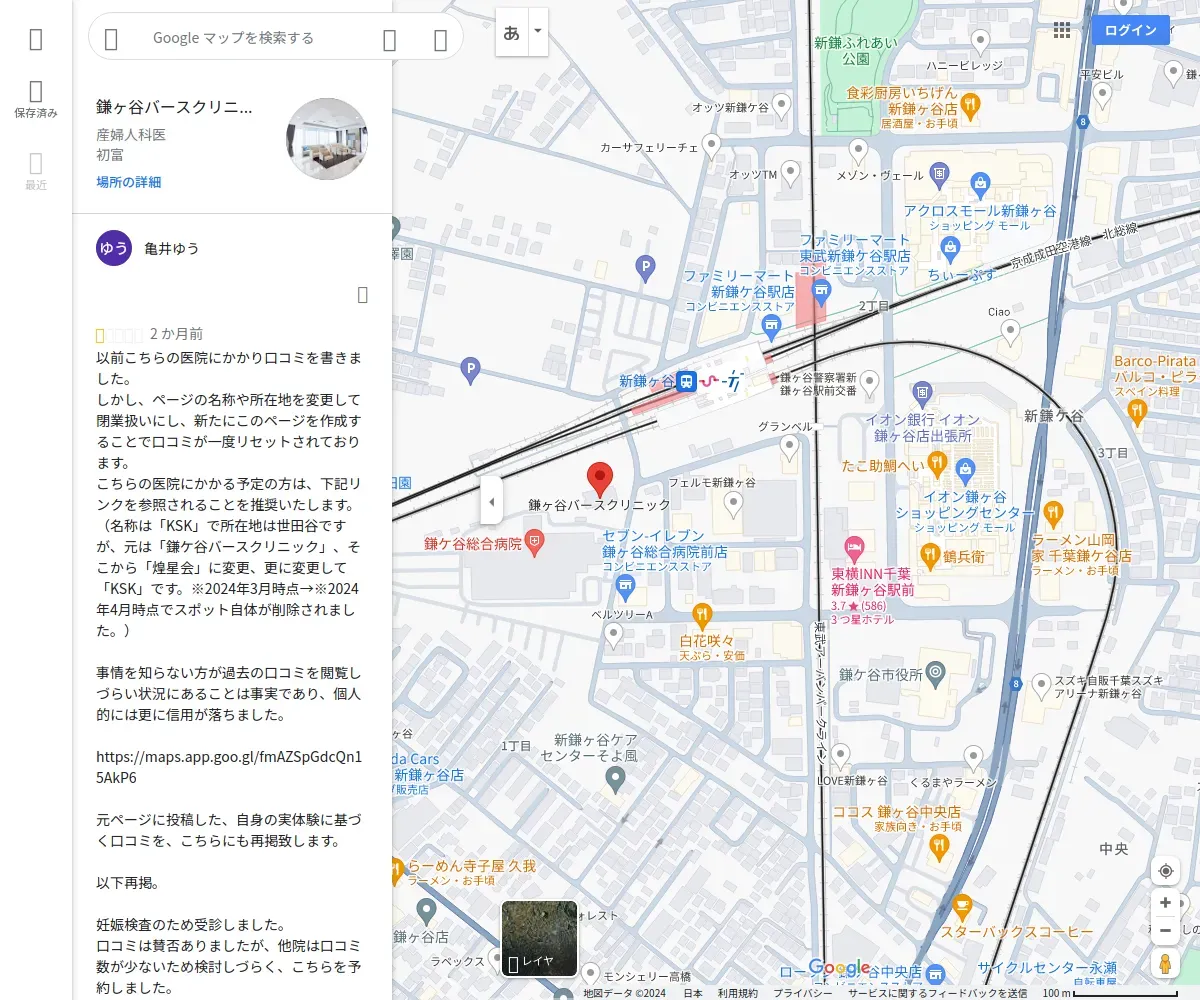Click the Street View pegman icon
This screenshot has height=1000, width=1200.
pyautogui.click(x=1165, y=963)
